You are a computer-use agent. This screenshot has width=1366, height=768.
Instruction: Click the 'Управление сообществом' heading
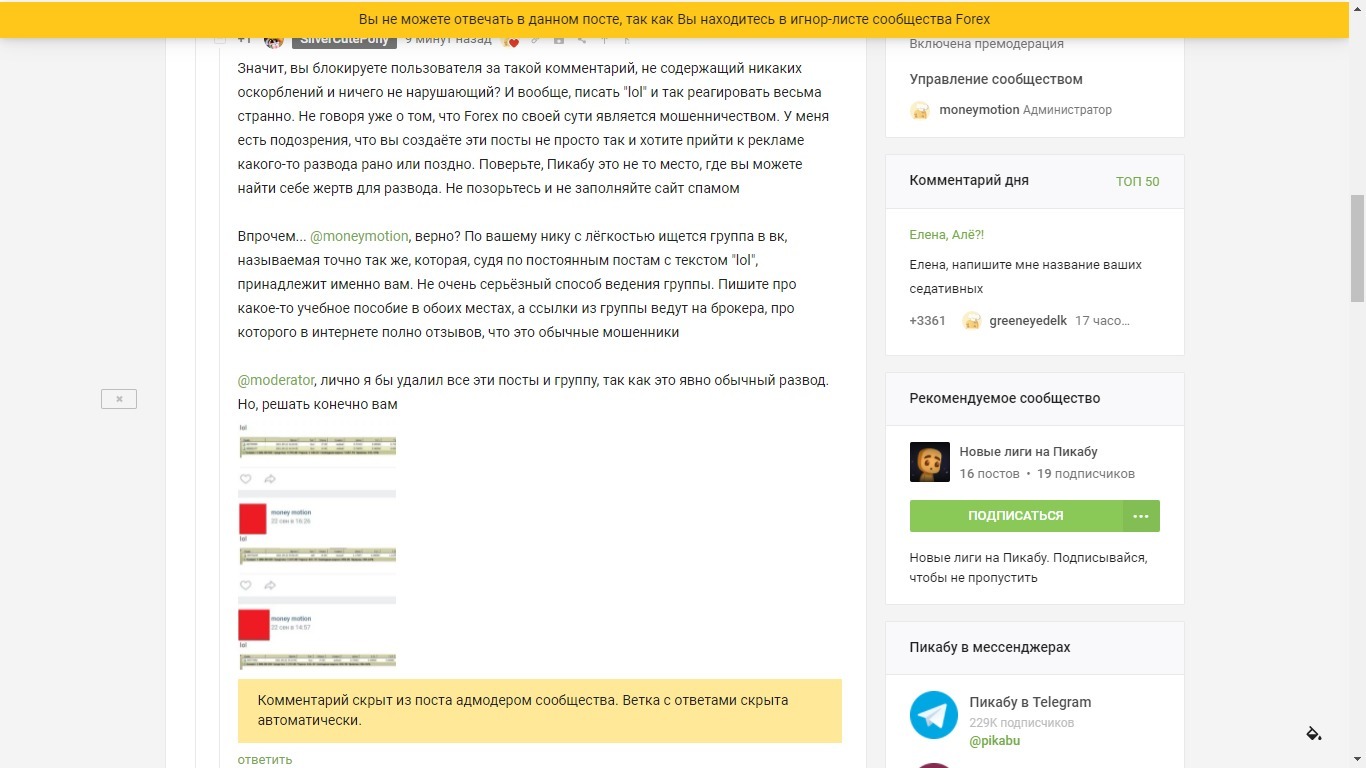[996, 79]
